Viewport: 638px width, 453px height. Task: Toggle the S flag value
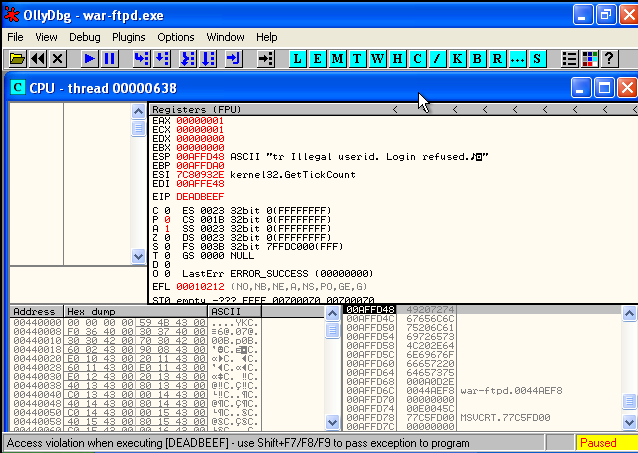167,247
